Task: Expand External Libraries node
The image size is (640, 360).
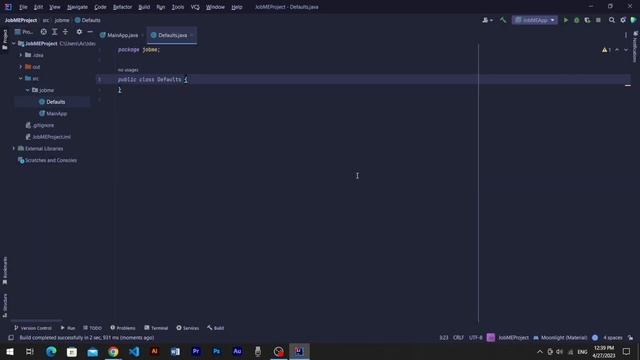Action: pos(13,149)
